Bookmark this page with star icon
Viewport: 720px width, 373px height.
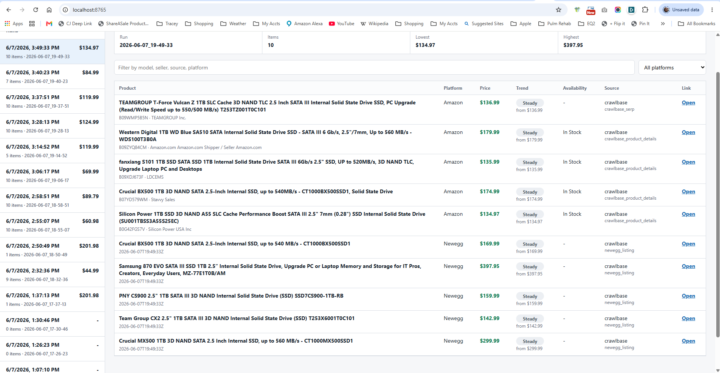[558, 10]
